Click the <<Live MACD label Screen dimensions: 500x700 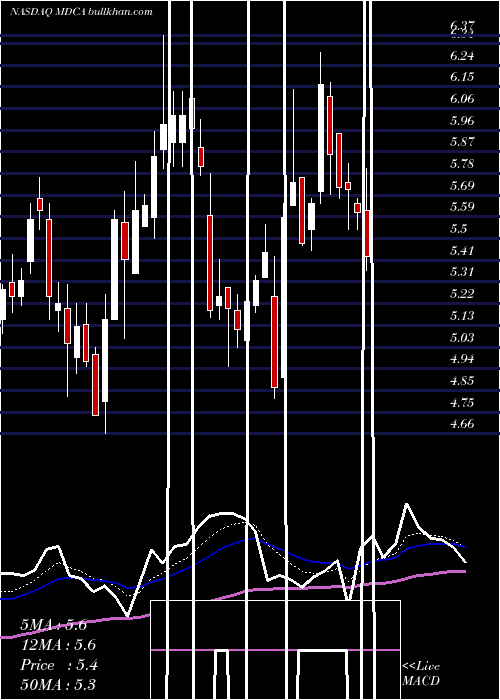(x=421, y=673)
